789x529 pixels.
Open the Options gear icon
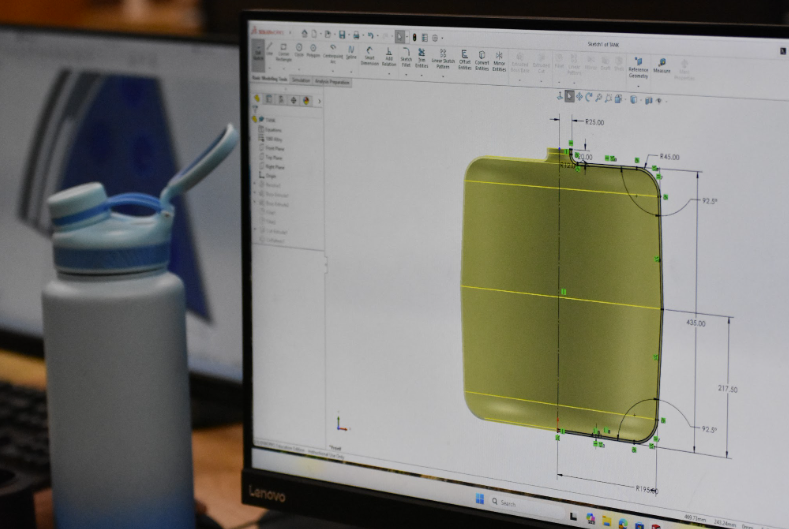435,38
